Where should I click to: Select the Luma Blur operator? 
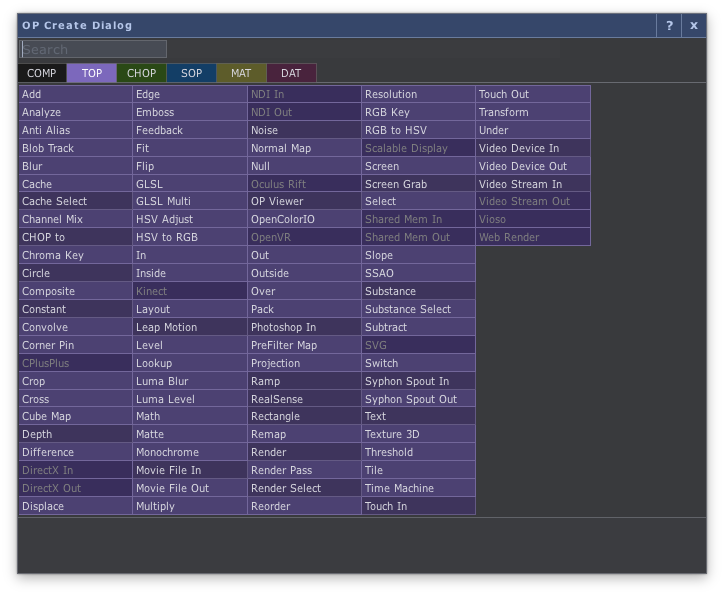(190, 381)
